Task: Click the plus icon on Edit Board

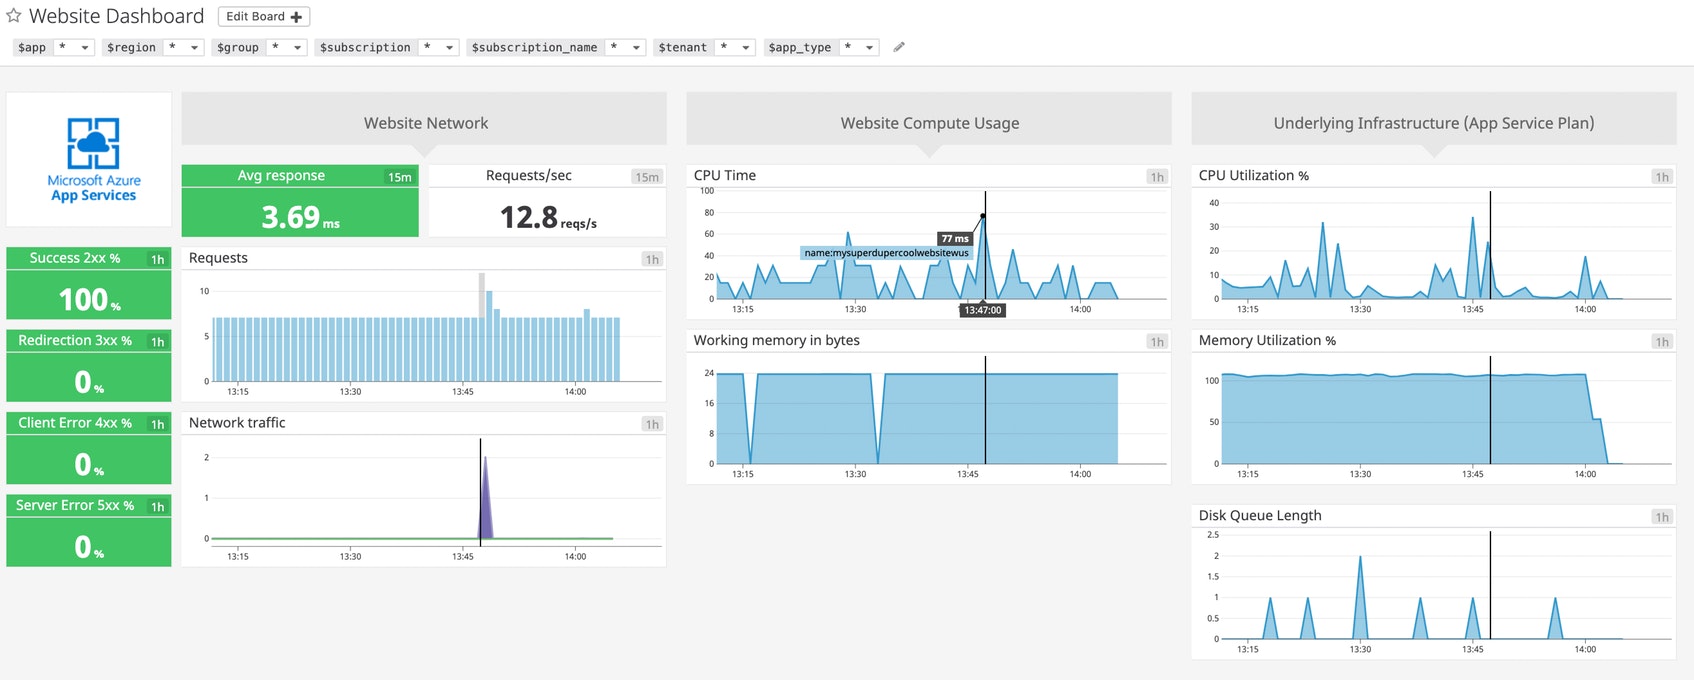Action: tap(296, 17)
